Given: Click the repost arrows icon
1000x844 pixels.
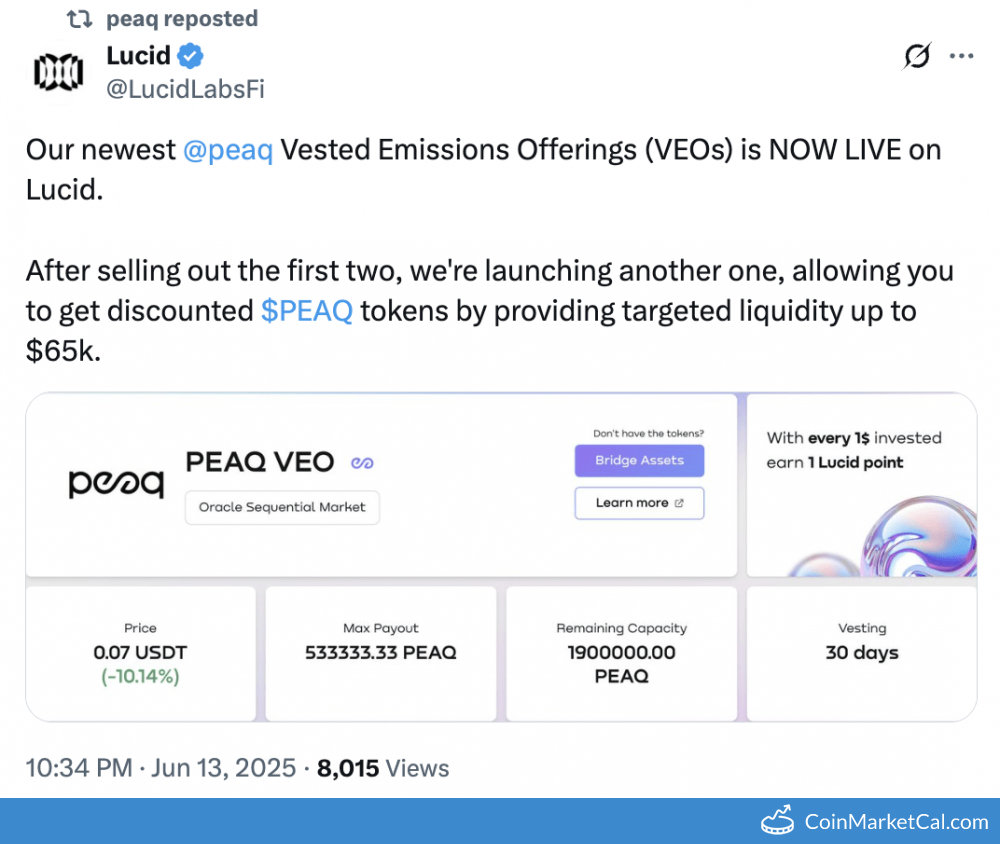Looking at the screenshot, I should (x=79, y=19).
